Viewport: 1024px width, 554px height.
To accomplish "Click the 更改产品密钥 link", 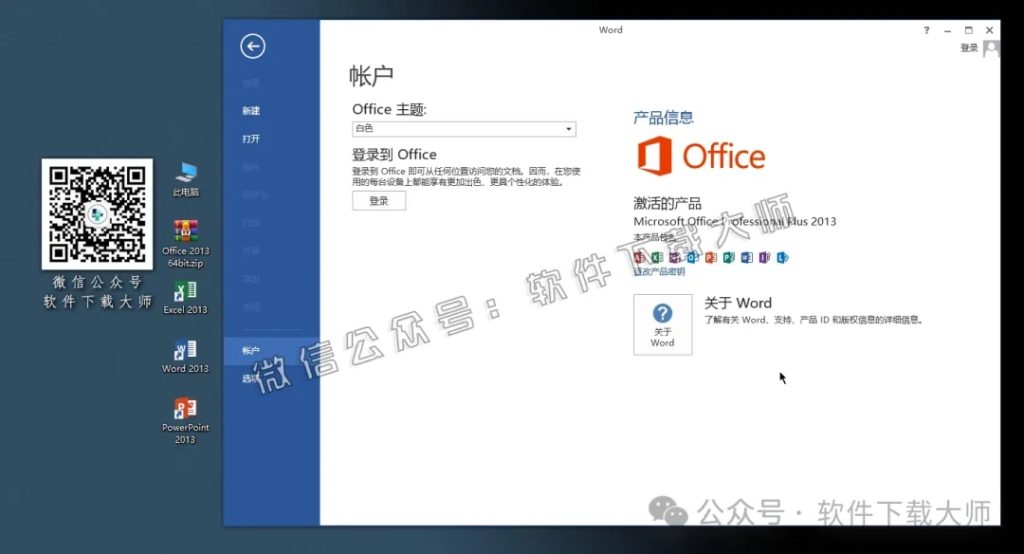I will [659, 272].
